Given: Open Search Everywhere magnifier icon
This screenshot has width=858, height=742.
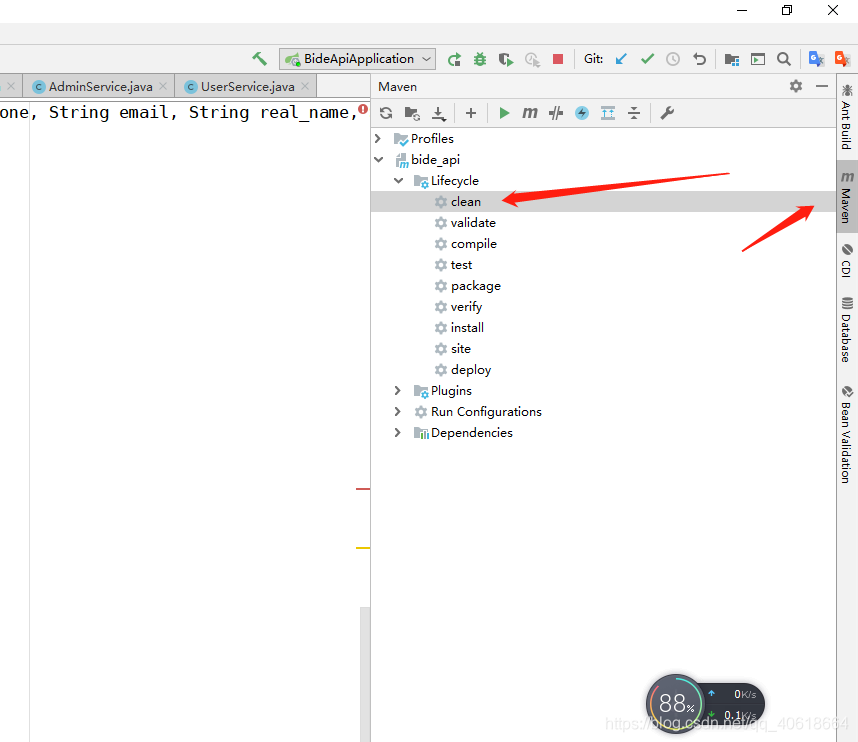Looking at the screenshot, I should 784,59.
